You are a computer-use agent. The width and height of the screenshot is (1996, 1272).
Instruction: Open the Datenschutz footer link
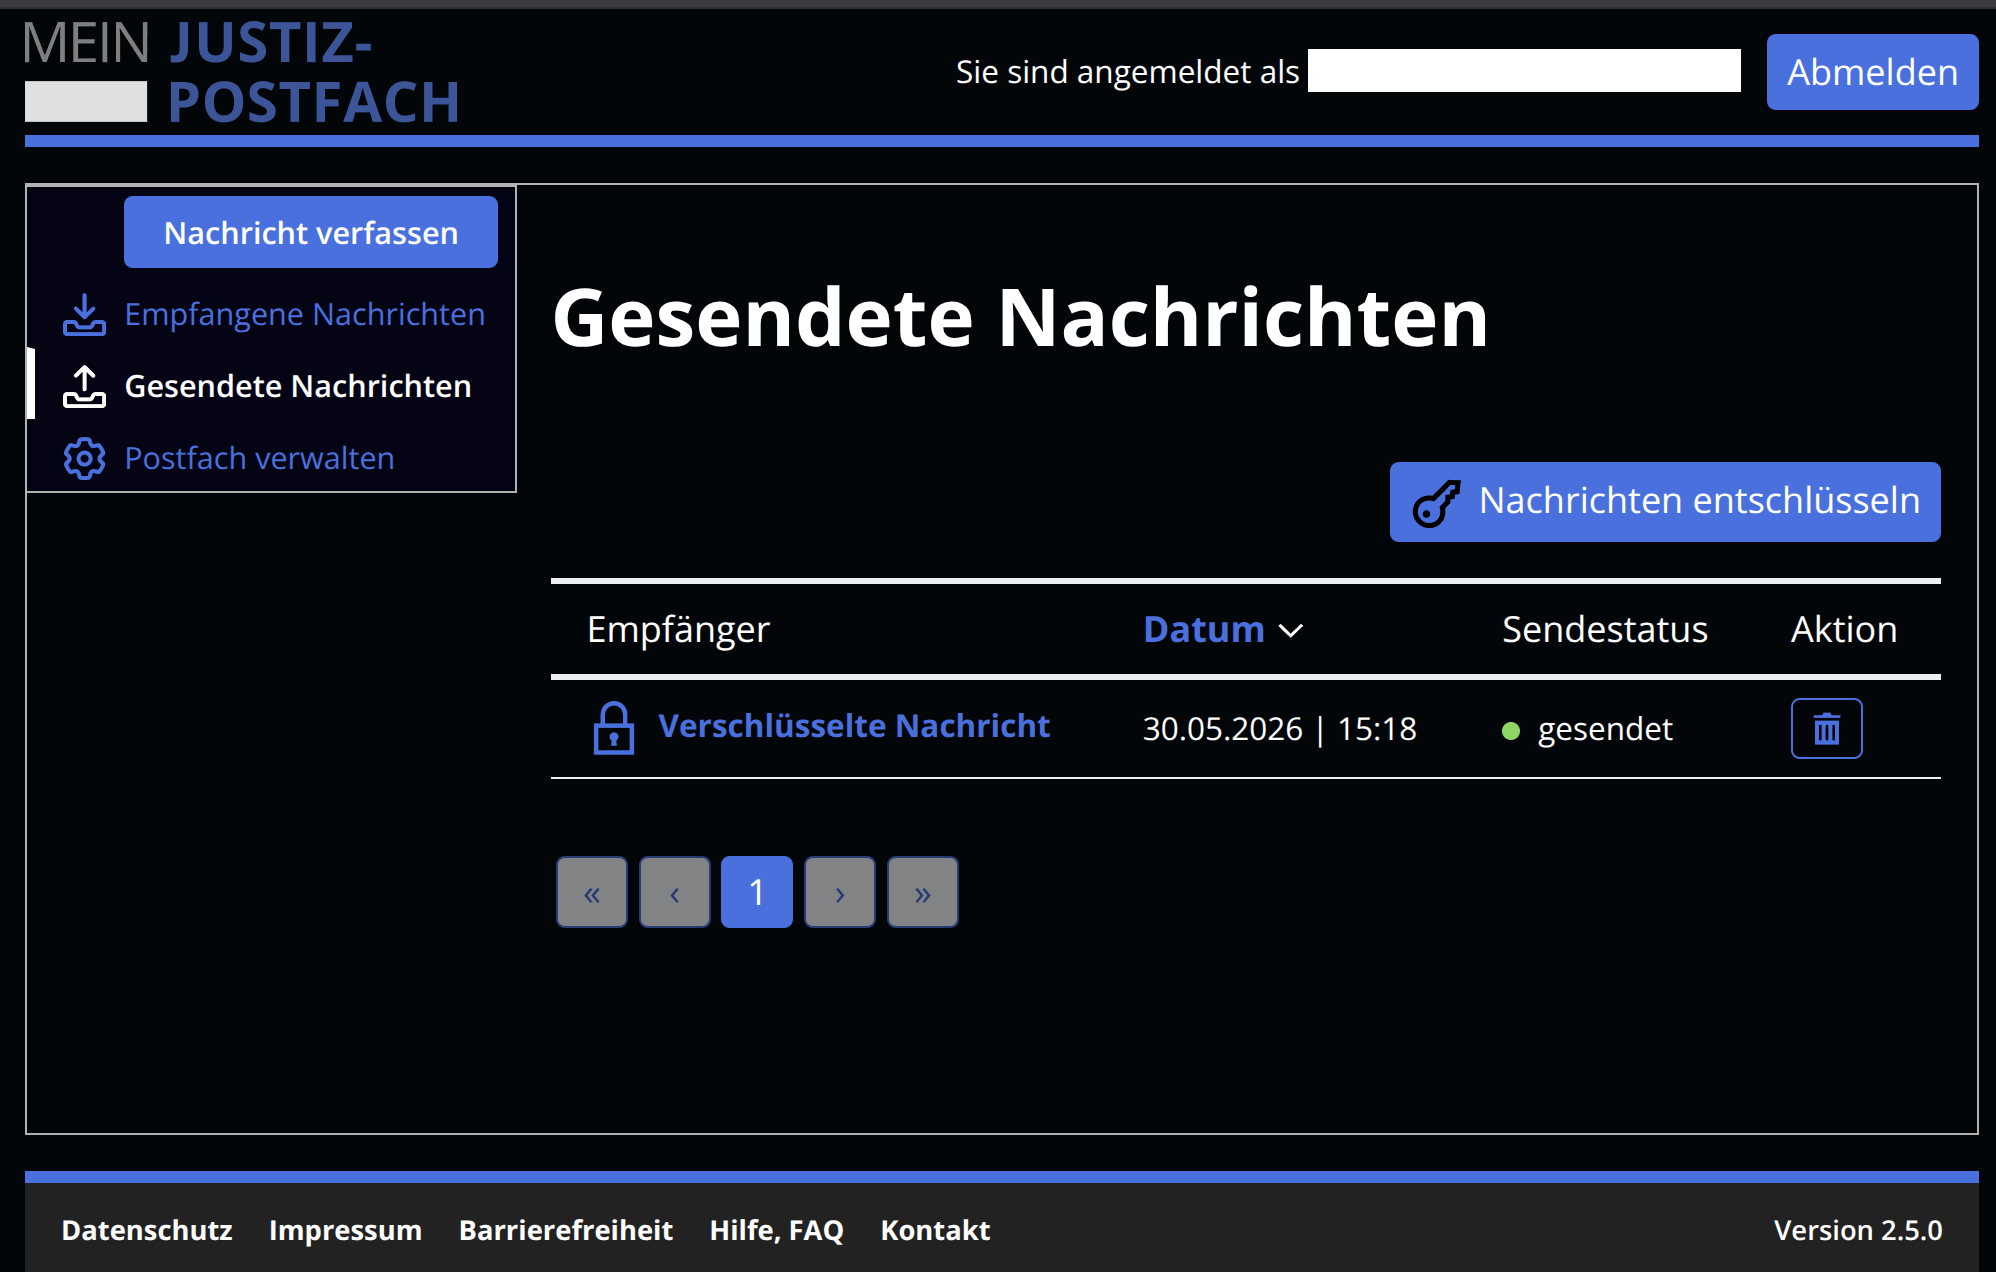pyautogui.click(x=147, y=1230)
